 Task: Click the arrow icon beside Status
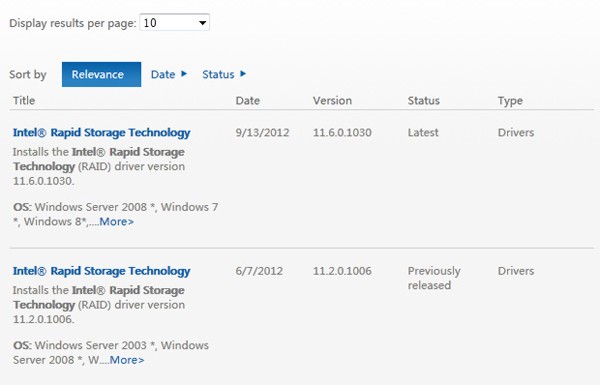pos(243,73)
